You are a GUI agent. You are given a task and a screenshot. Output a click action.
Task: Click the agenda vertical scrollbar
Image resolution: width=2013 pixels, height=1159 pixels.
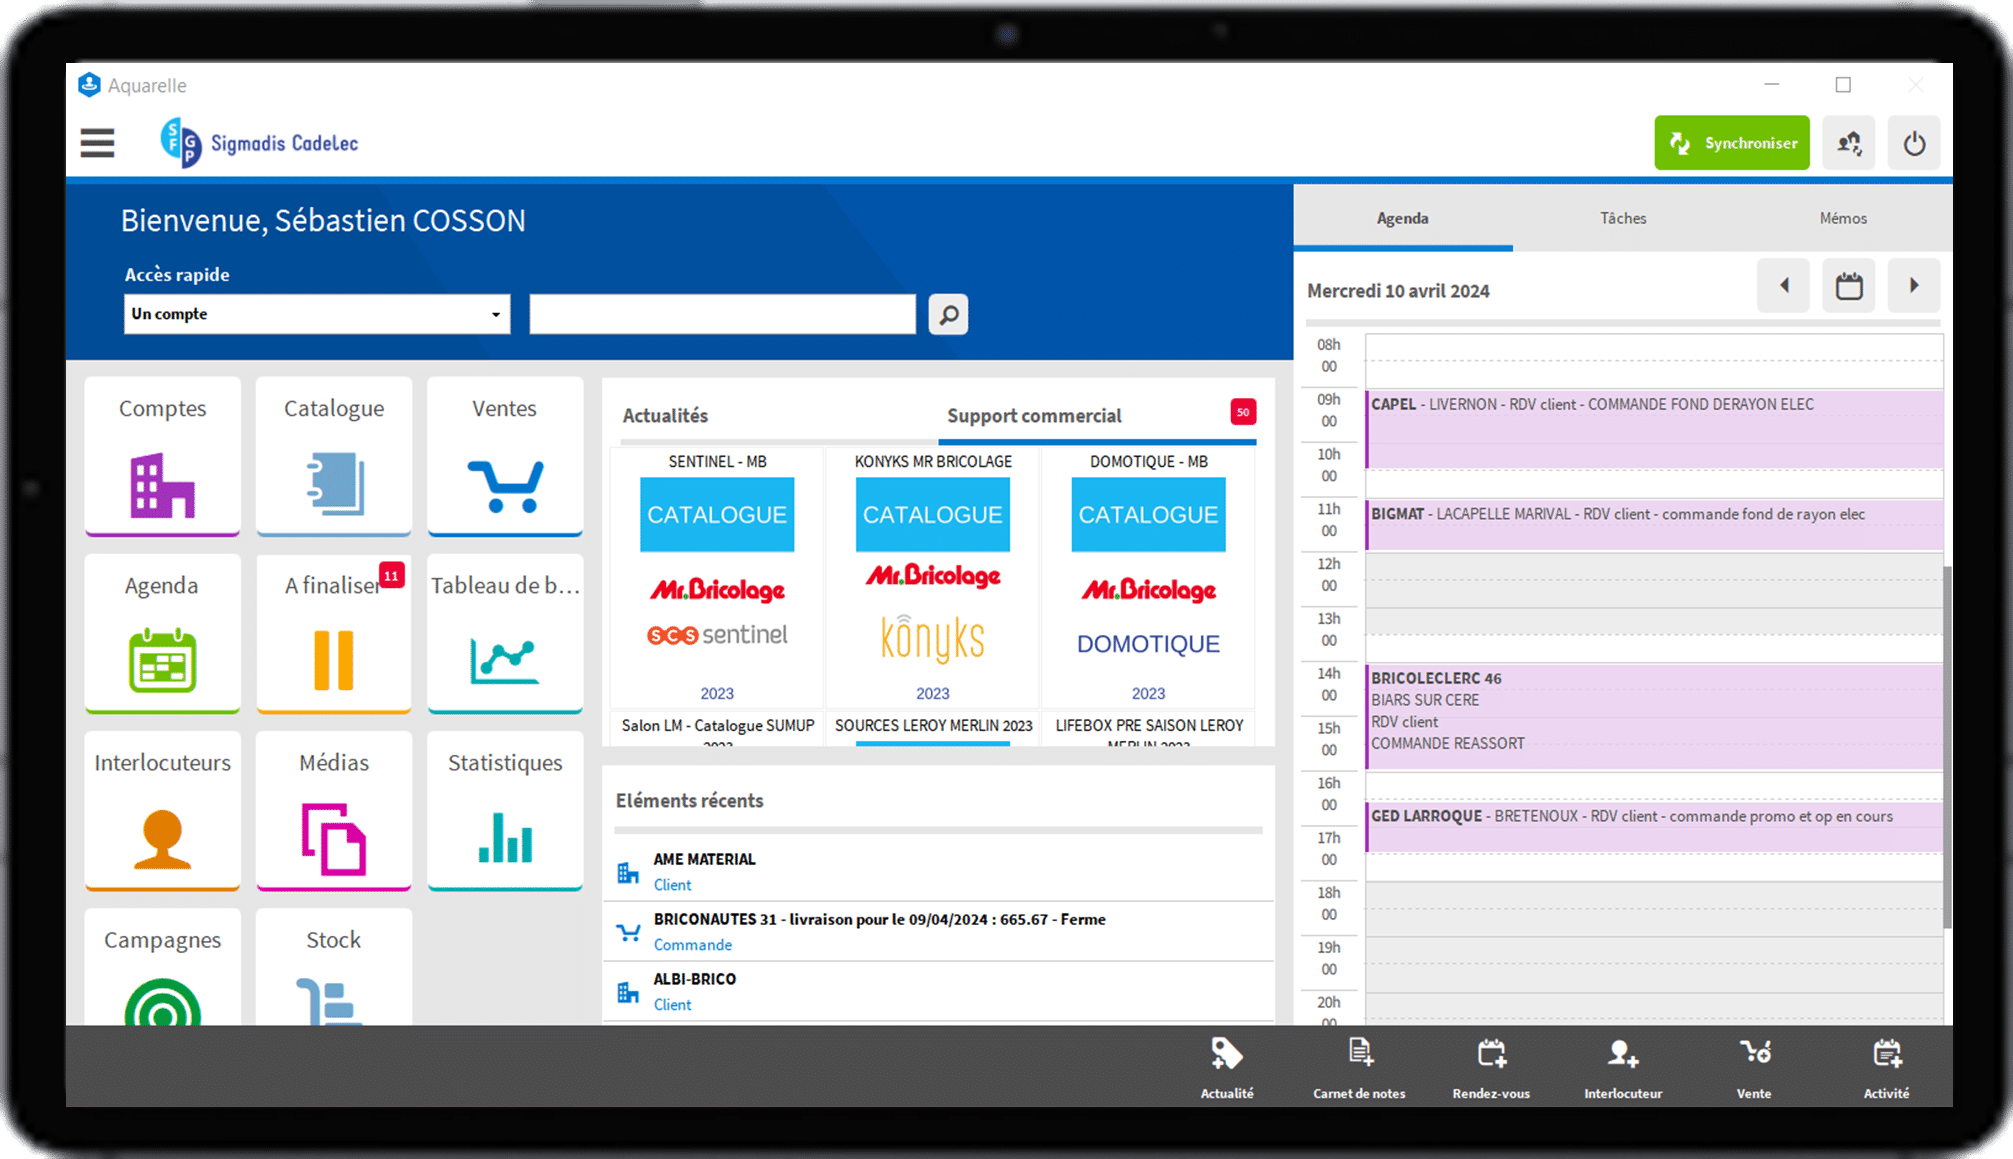pyautogui.click(x=1947, y=746)
